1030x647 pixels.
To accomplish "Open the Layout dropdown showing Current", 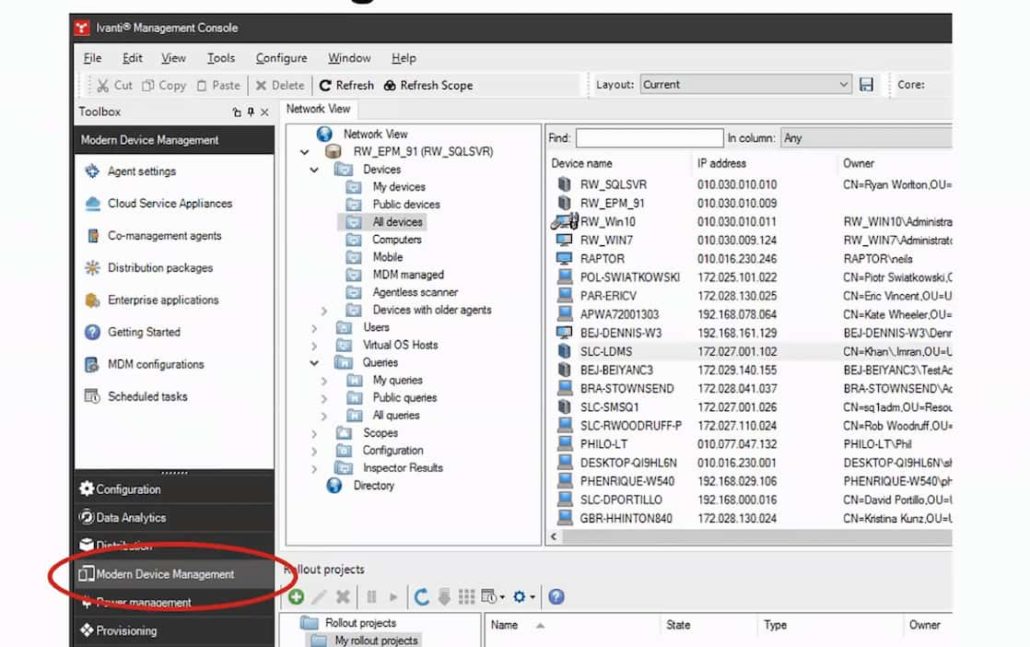I will (x=746, y=85).
